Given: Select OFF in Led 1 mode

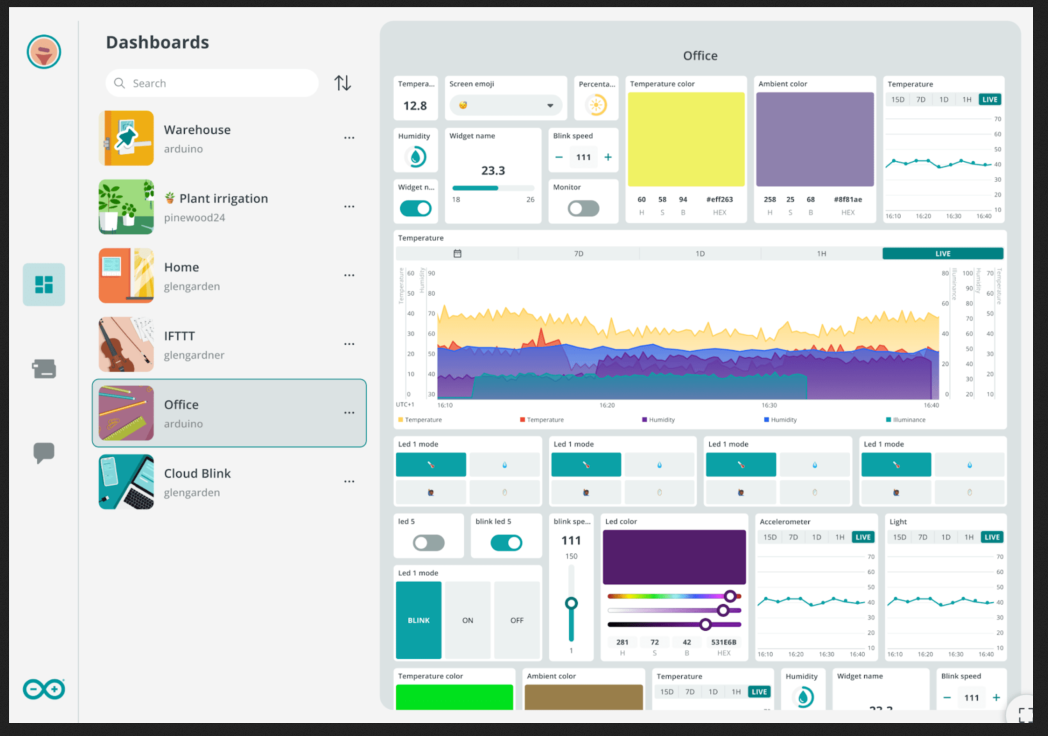Looking at the screenshot, I should 517,620.
